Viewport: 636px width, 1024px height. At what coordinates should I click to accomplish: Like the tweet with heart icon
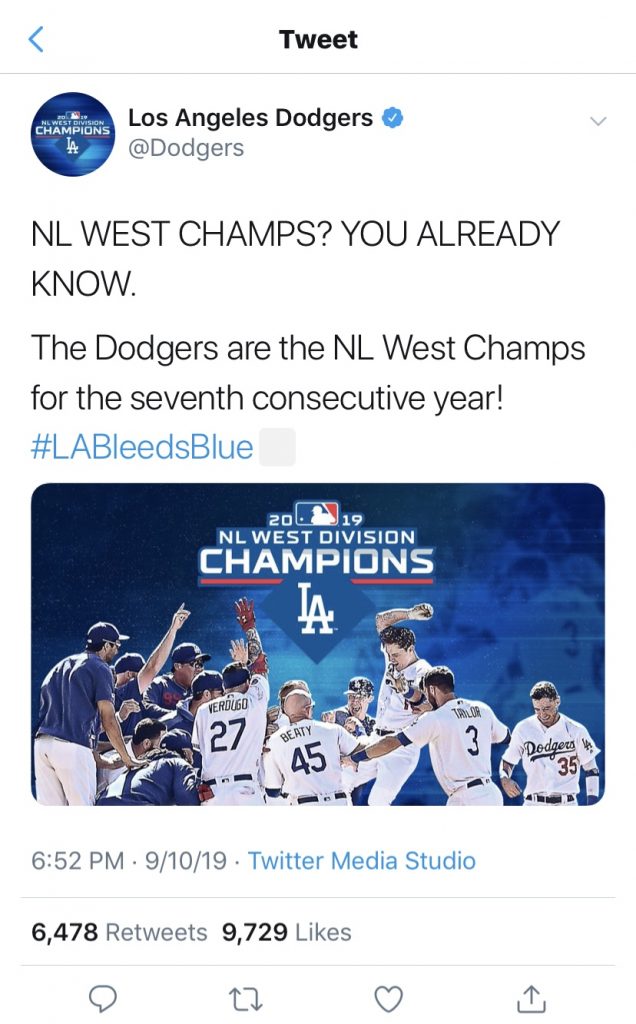[388, 997]
